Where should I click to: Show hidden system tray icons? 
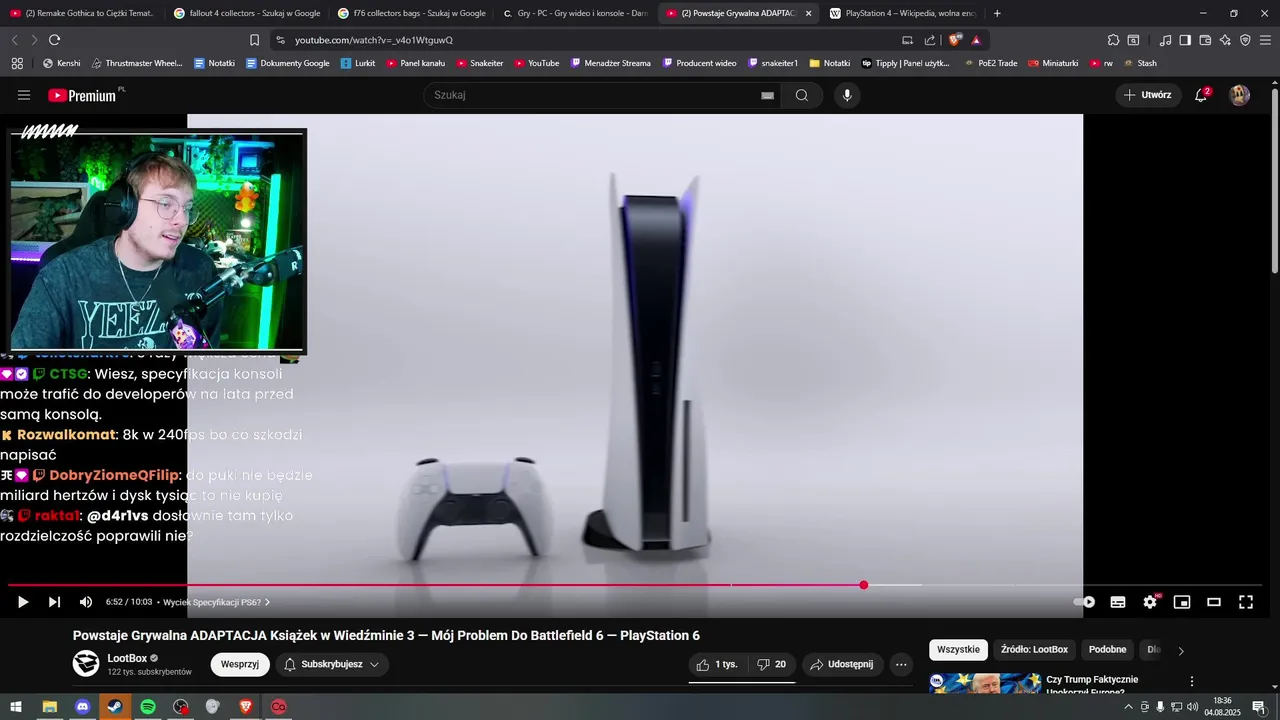(x=1129, y=707)
